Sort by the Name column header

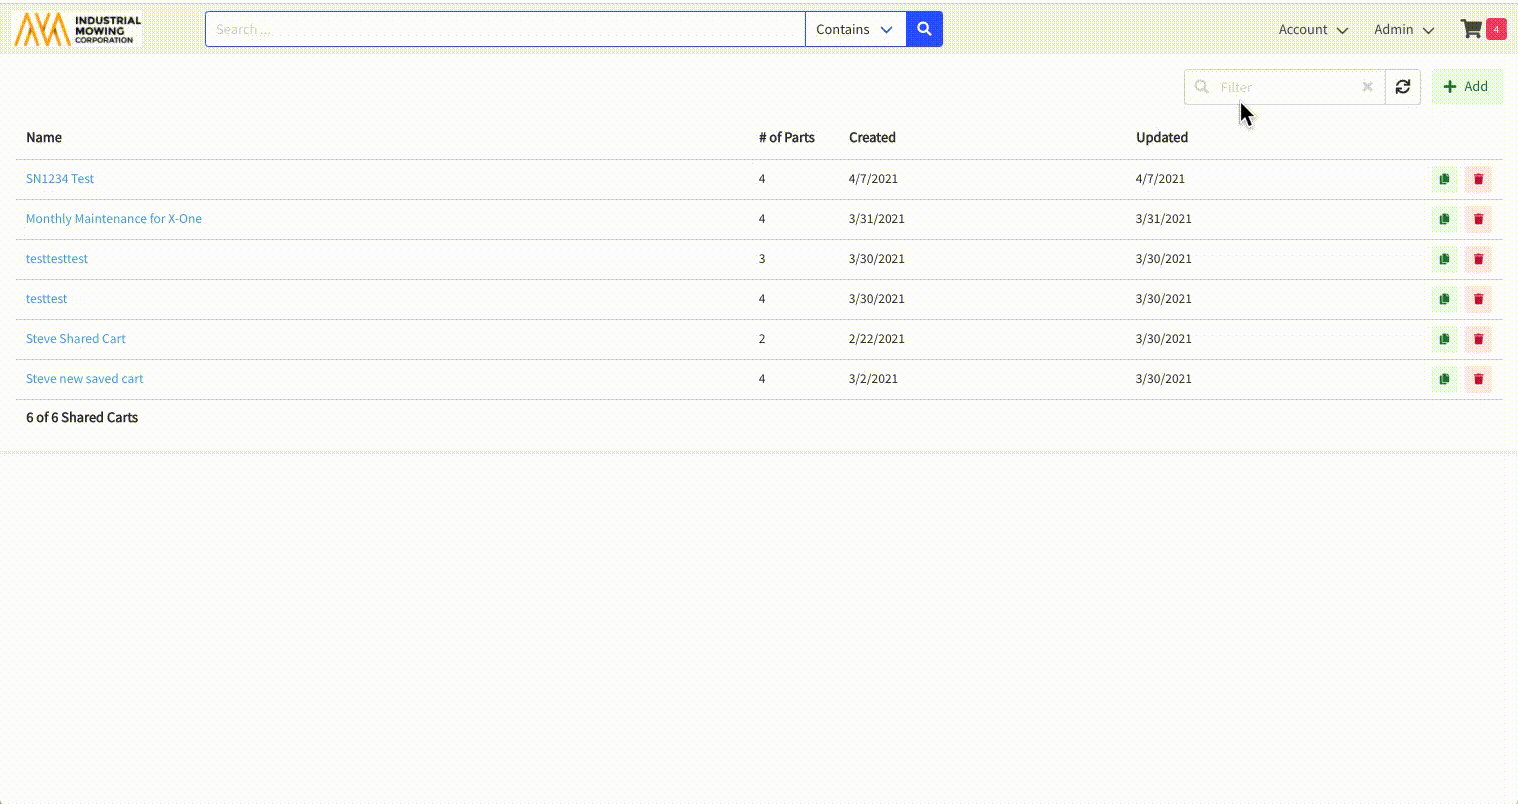[x=44, y=138]
